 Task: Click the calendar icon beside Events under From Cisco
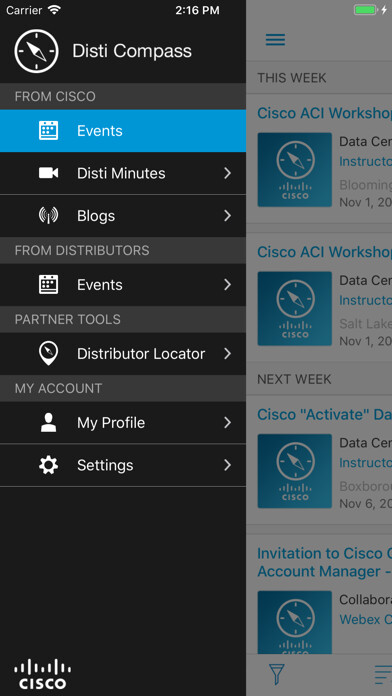tap(48, 130)
